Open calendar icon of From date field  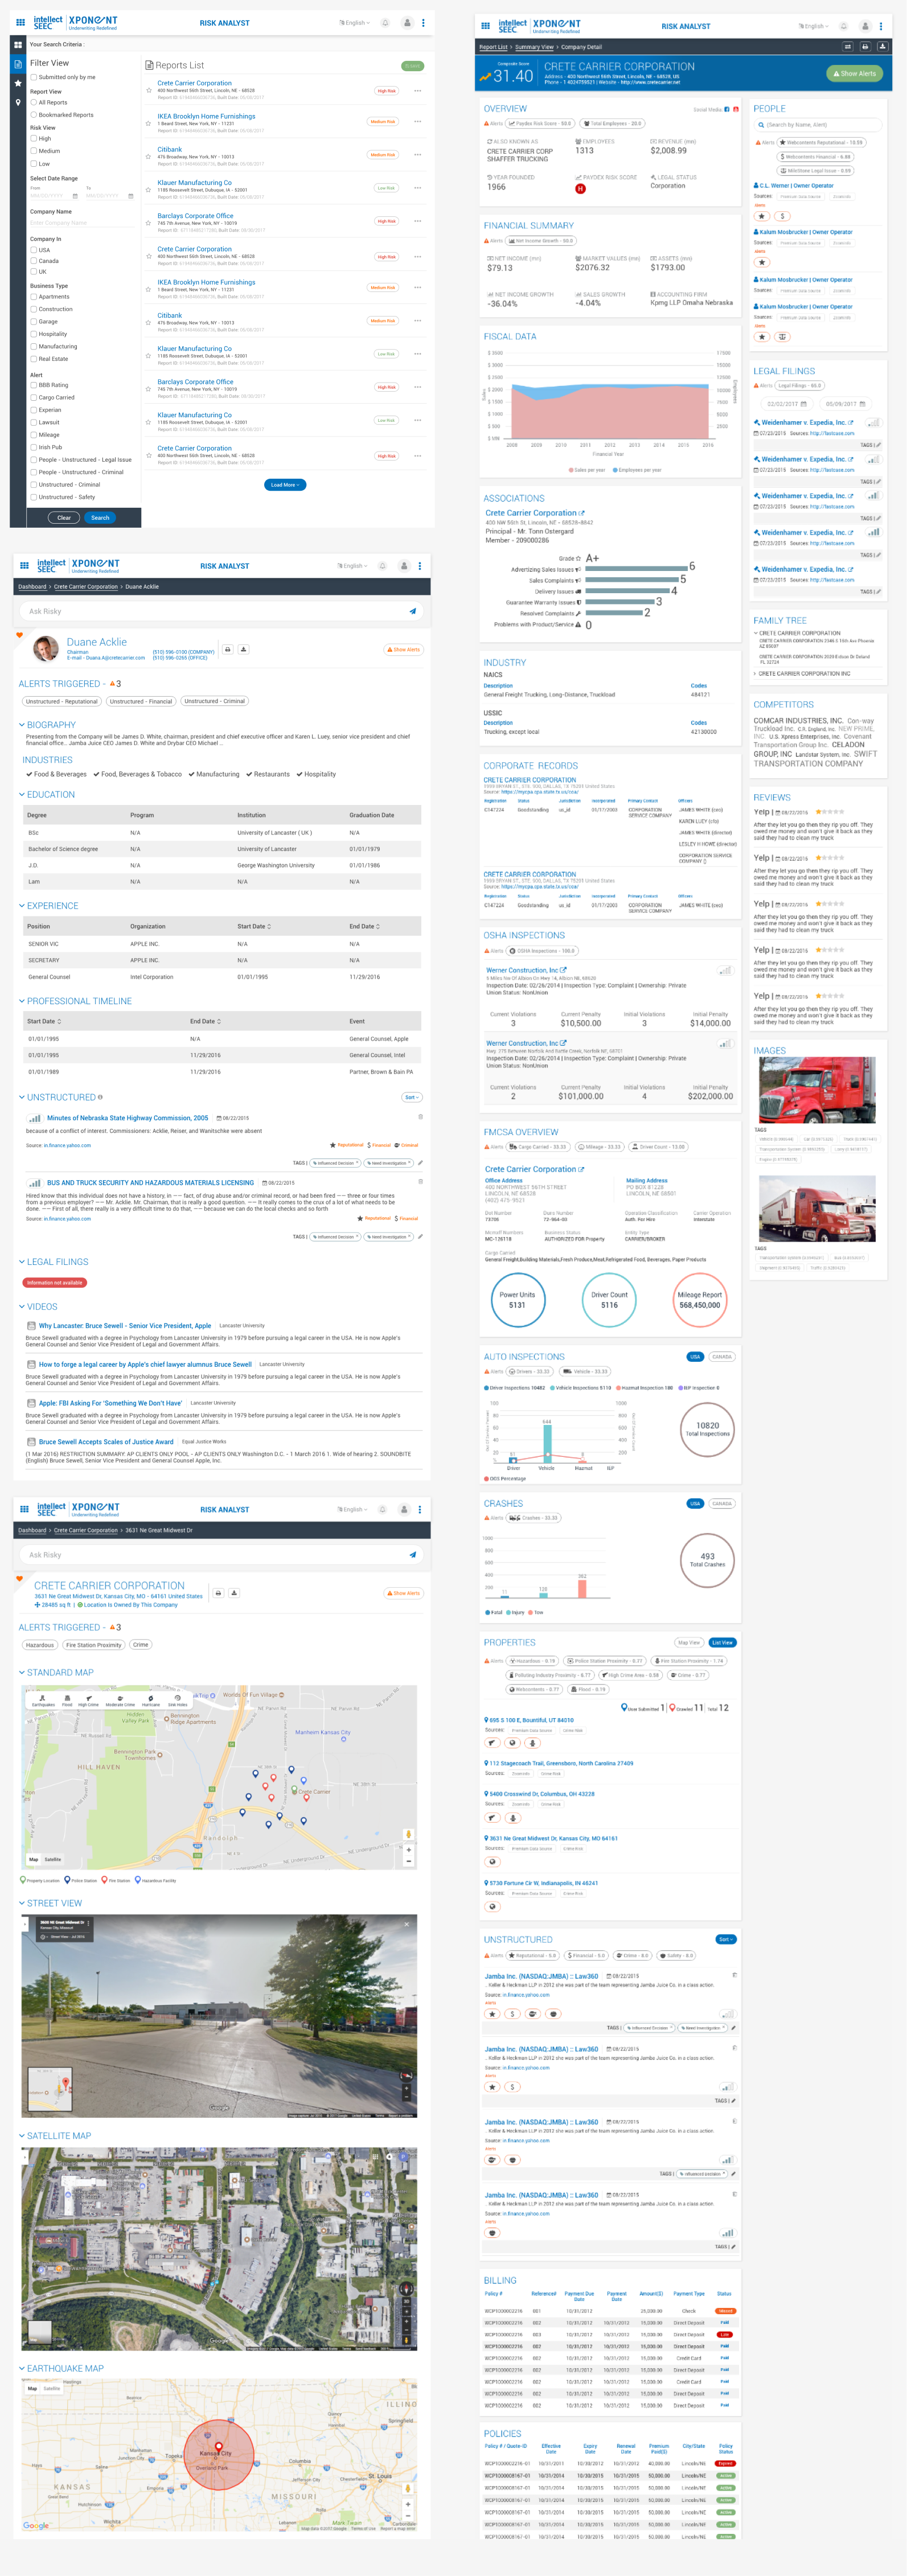coord(75,196)
